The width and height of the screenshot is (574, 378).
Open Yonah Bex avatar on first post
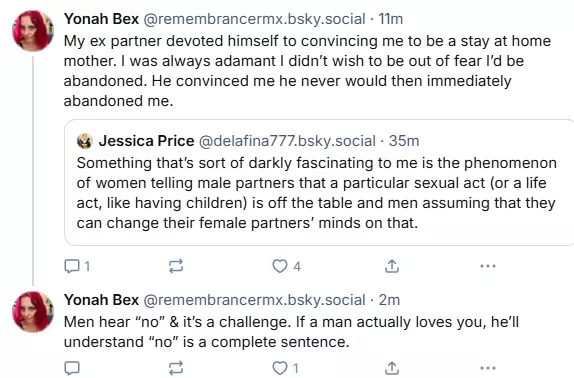click(x=33, y=31)
